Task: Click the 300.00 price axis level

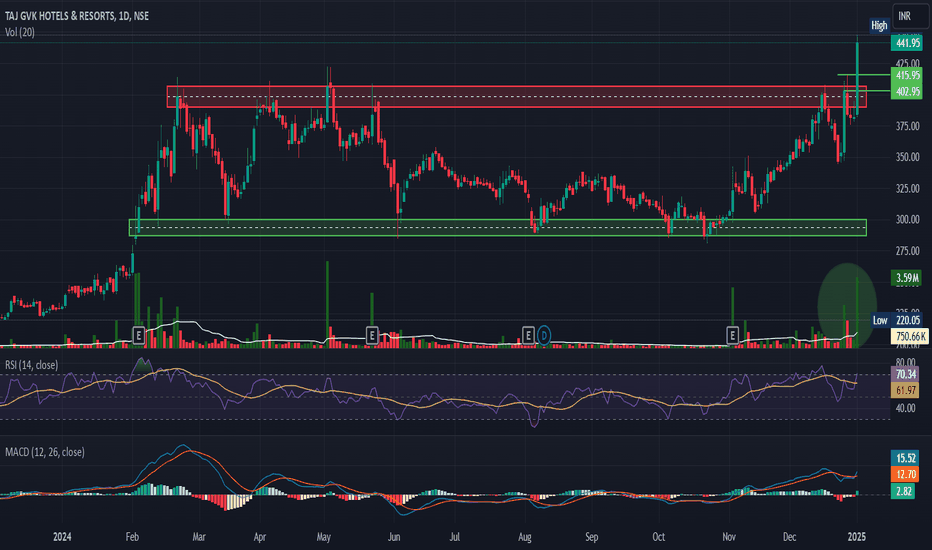Action: [908, 219]
